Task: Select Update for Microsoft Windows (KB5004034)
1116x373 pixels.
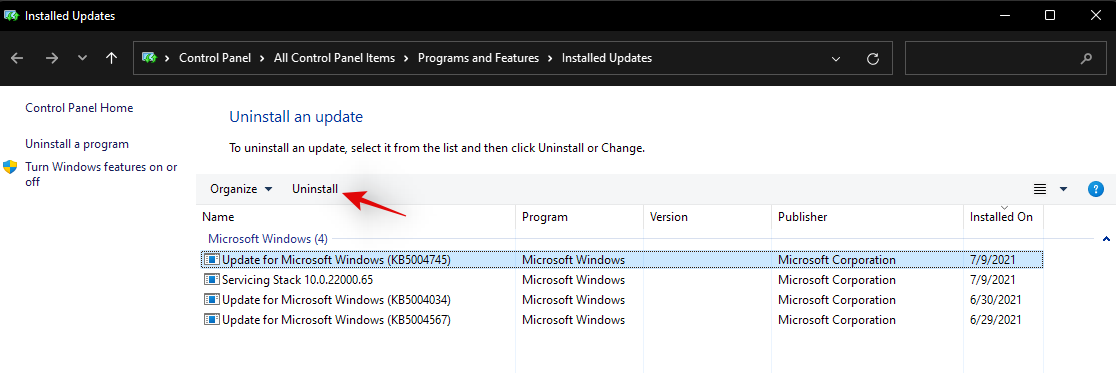Action: 621,300
